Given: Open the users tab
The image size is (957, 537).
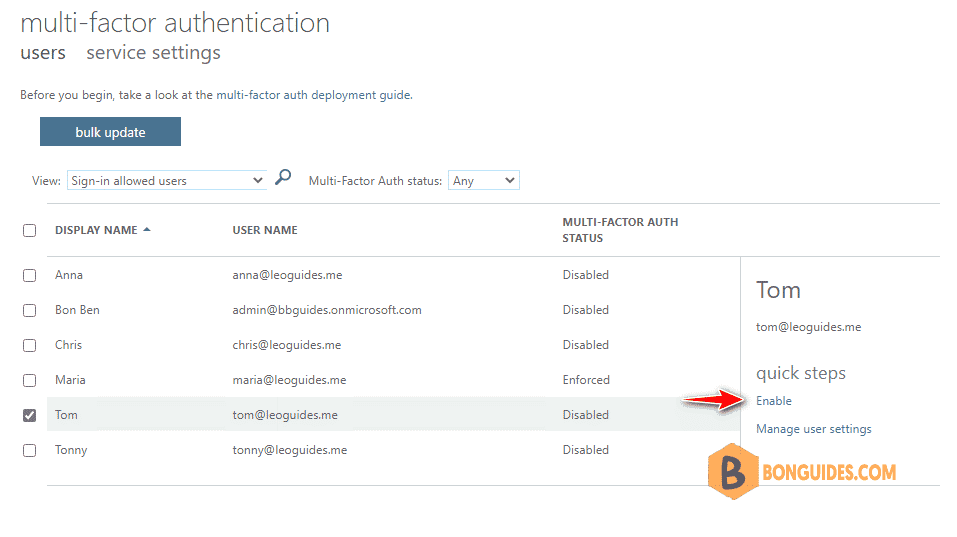Looking at the screenshot, I should click(43, 52).
